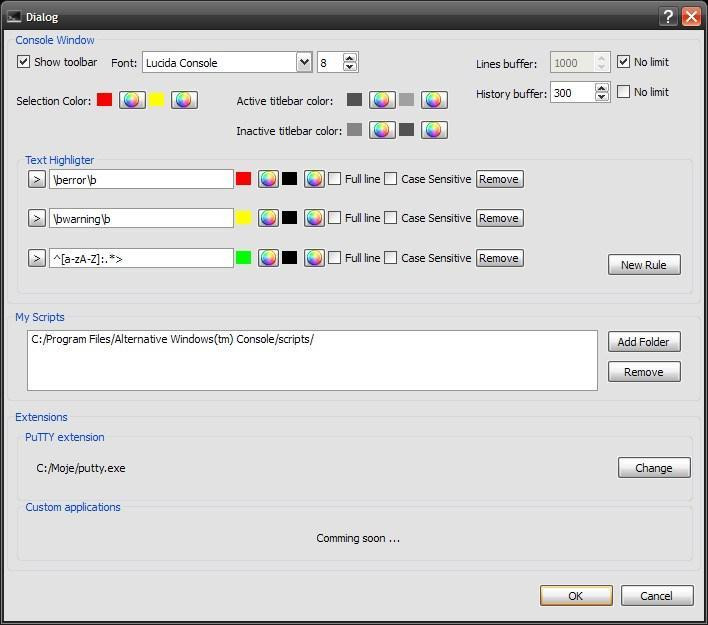The image size is (708, 625).
Task: Increase History buffer value with up arrow
Action: 601,88
